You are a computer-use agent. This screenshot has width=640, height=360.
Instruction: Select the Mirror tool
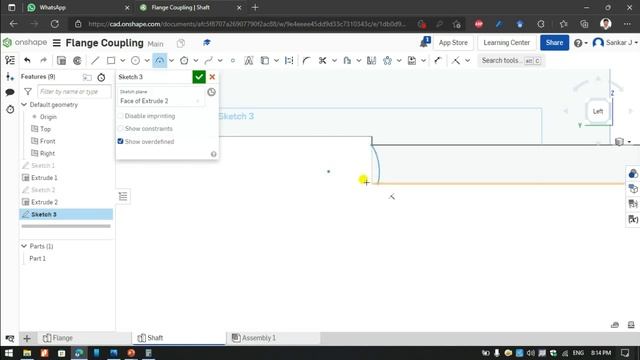pyautogui.click(x=371, y=60)
